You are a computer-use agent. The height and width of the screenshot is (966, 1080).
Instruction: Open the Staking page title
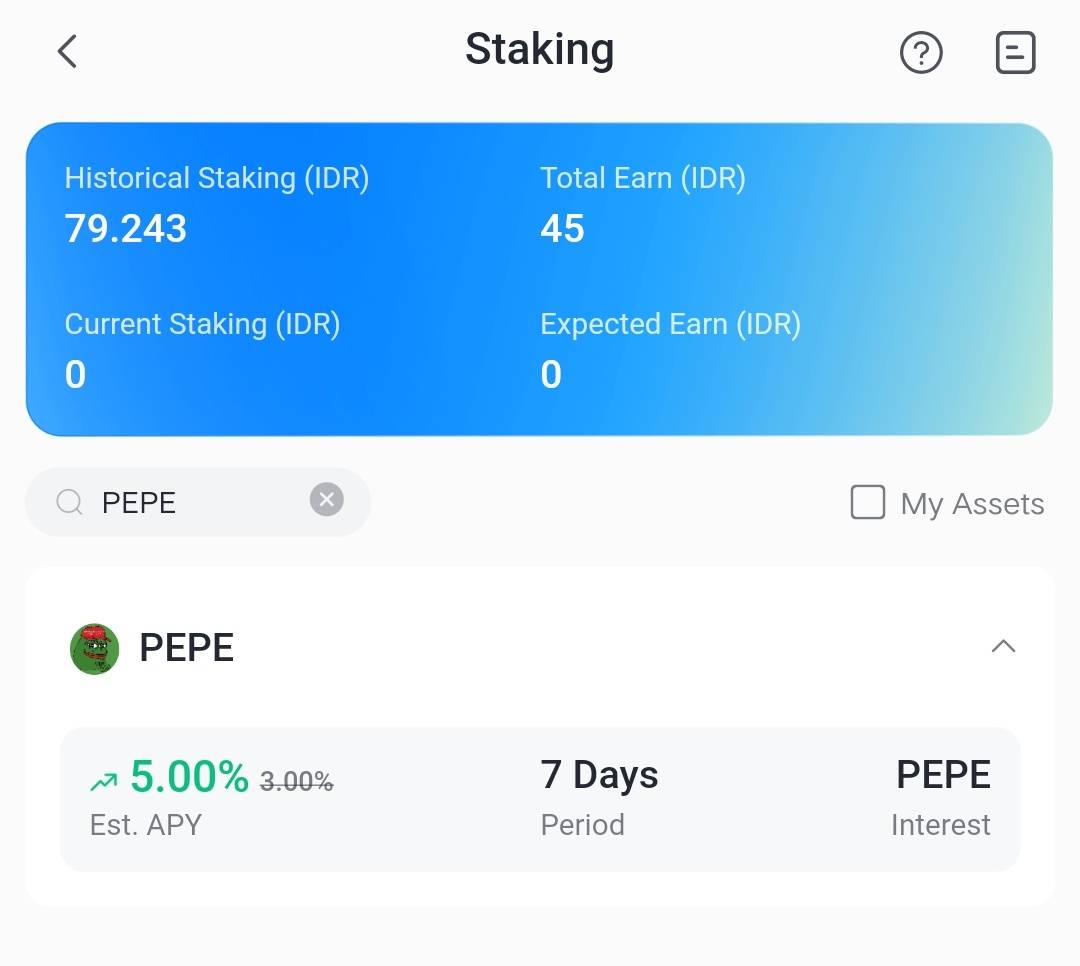click(539, 49)
